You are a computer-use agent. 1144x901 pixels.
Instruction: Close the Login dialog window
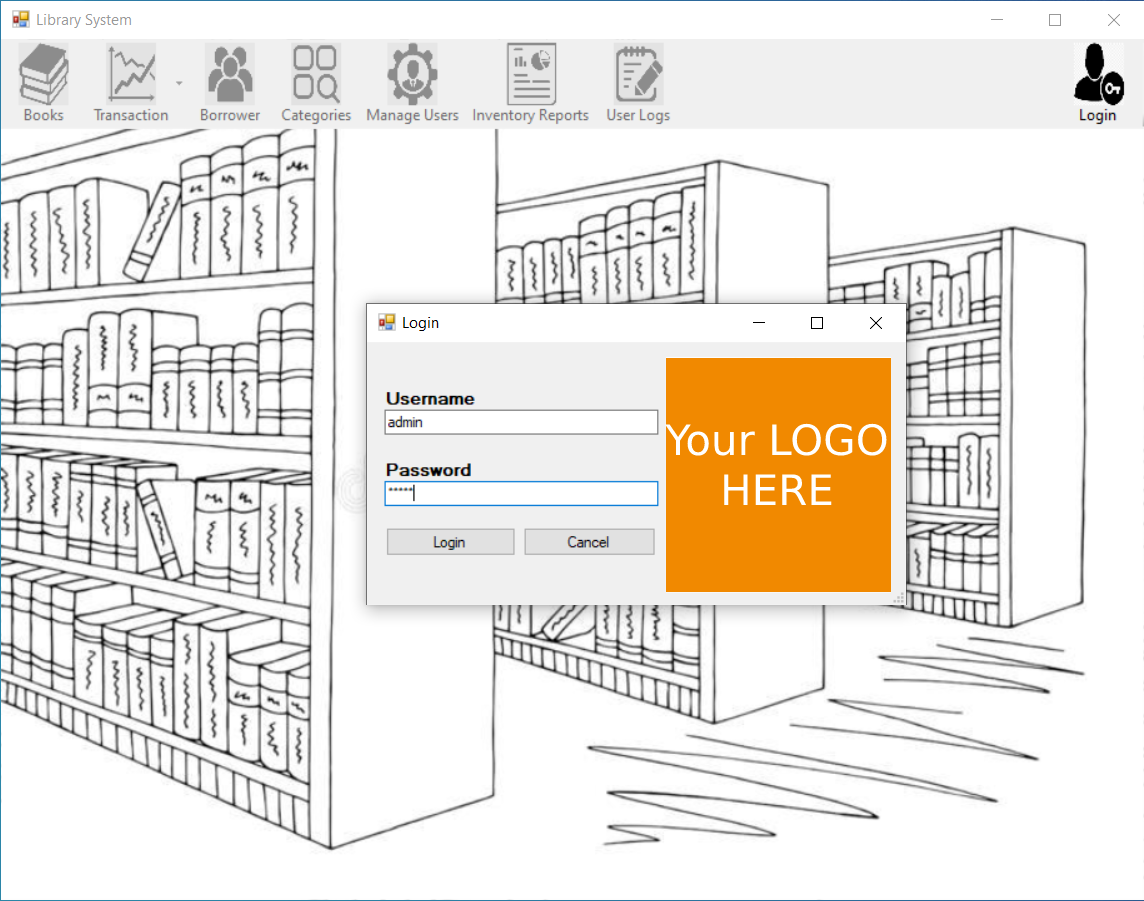pos(876,323)
